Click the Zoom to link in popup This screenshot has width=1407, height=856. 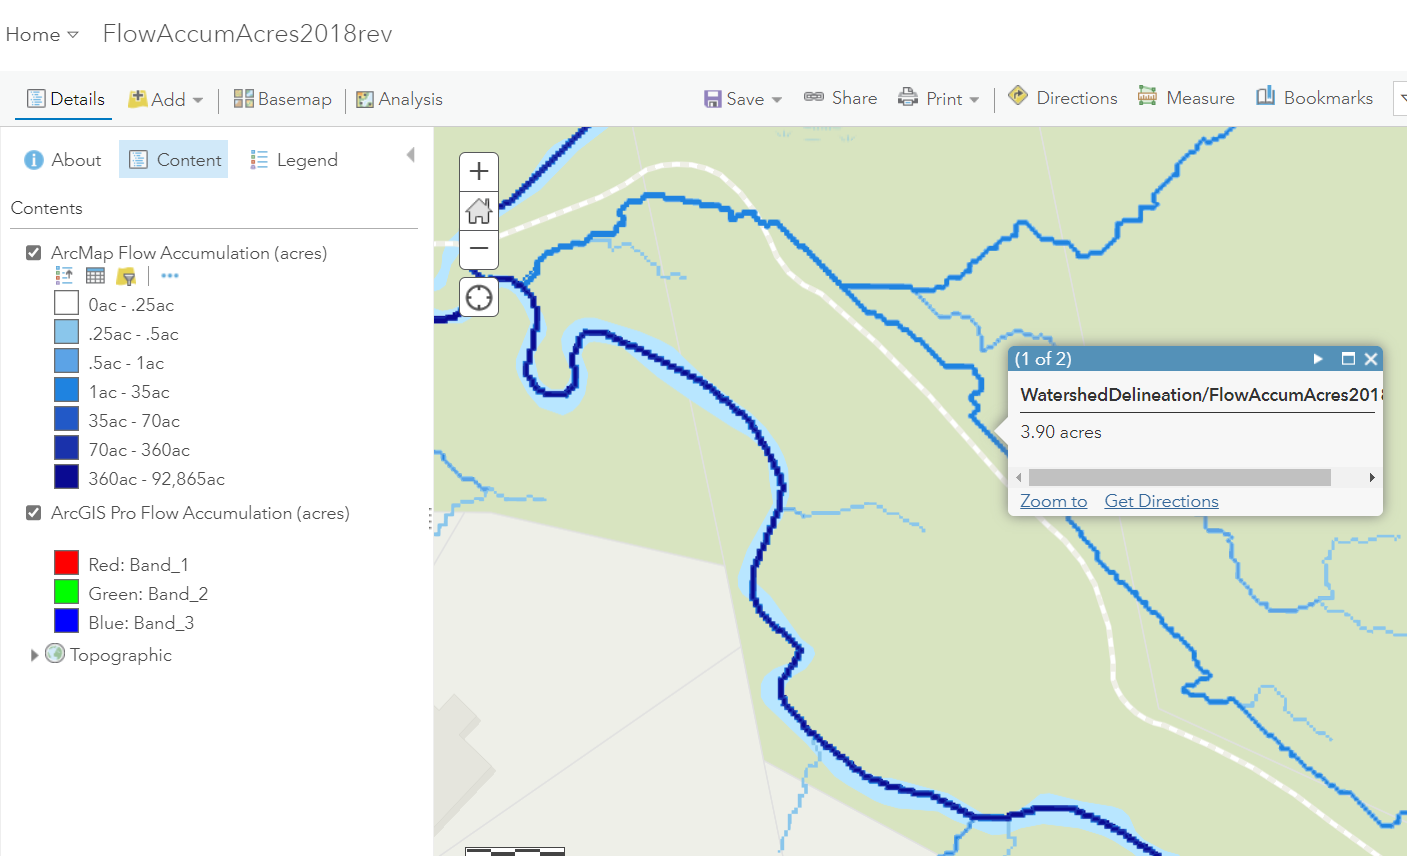1053,501
